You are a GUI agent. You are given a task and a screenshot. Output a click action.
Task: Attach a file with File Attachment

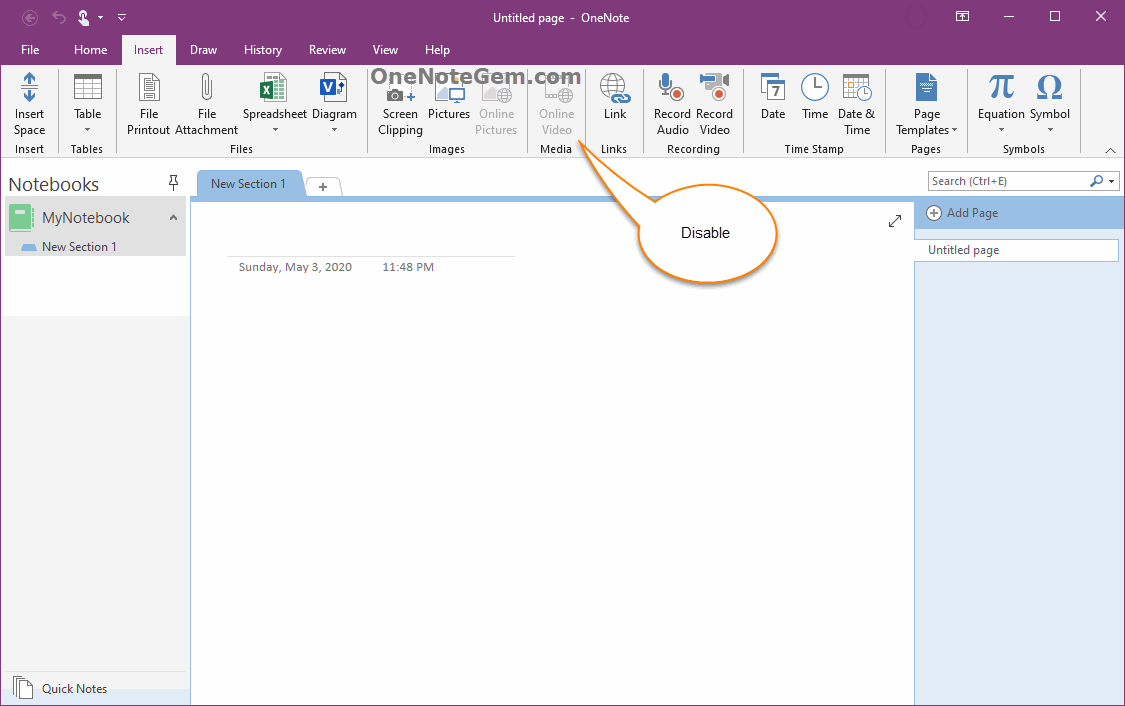pos(207,104)
